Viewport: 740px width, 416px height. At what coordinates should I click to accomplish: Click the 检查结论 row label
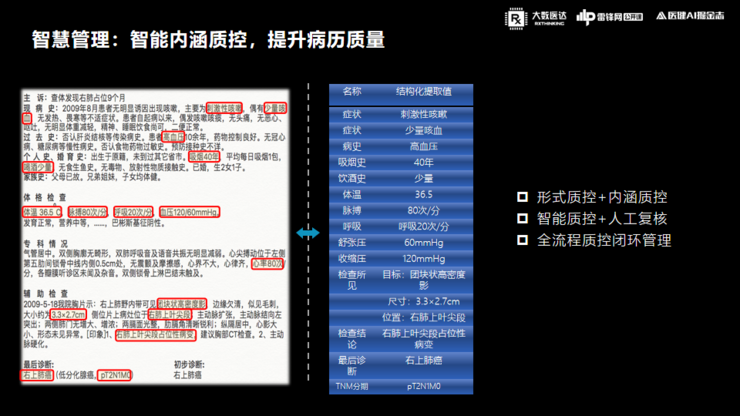tap(352, 339)
